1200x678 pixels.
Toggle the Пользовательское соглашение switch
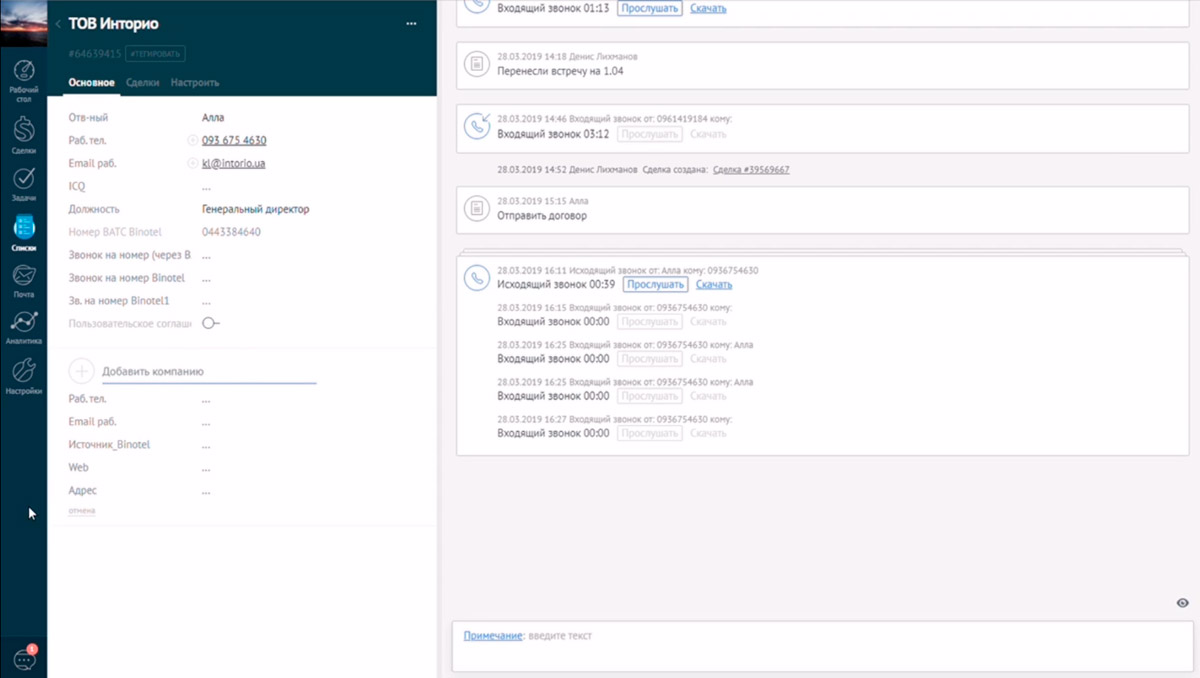tap(210, 323)
